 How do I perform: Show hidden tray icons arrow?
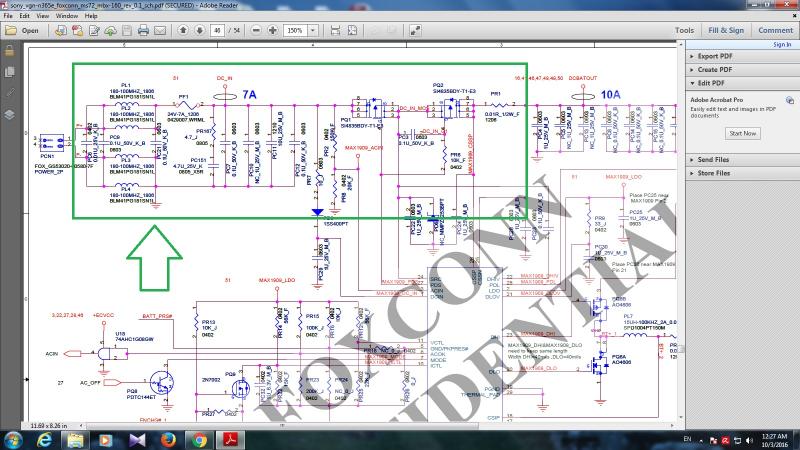click(x=701, y=440)
